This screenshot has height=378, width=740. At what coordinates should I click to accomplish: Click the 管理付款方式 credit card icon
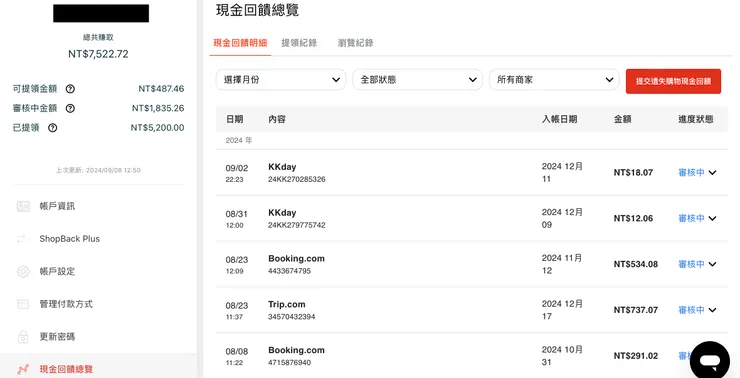[x=23, y=304]
